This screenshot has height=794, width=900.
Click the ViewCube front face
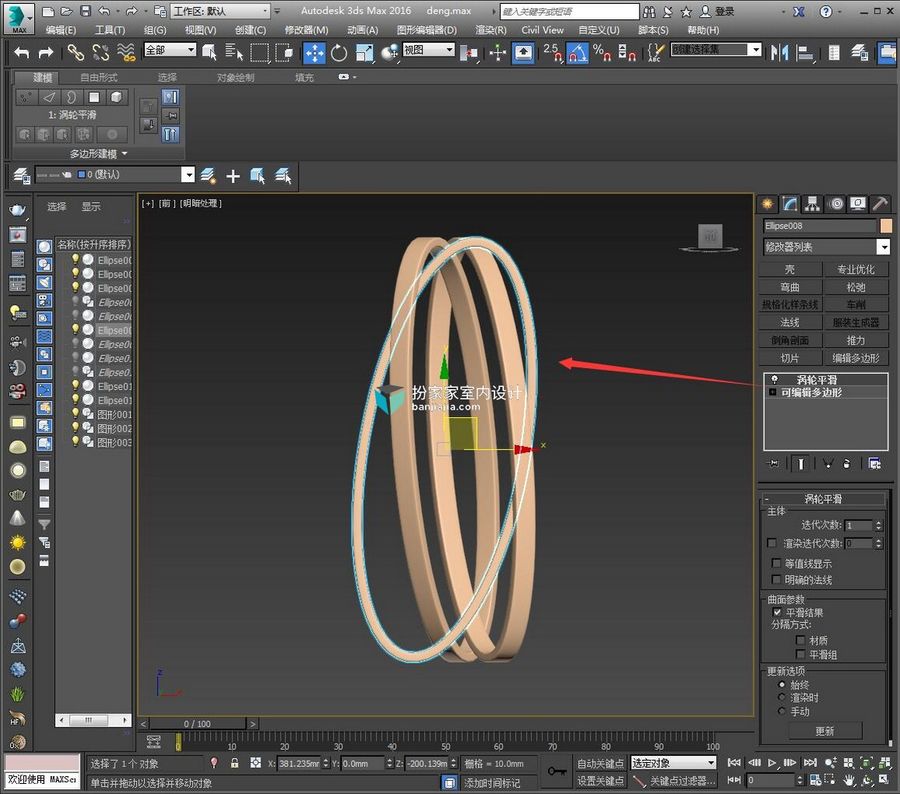pos(710,235)
